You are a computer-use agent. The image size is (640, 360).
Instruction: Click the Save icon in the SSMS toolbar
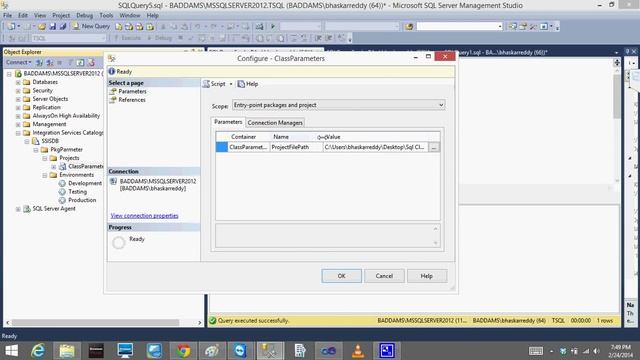pyautogui.click(x=53, y=27)
